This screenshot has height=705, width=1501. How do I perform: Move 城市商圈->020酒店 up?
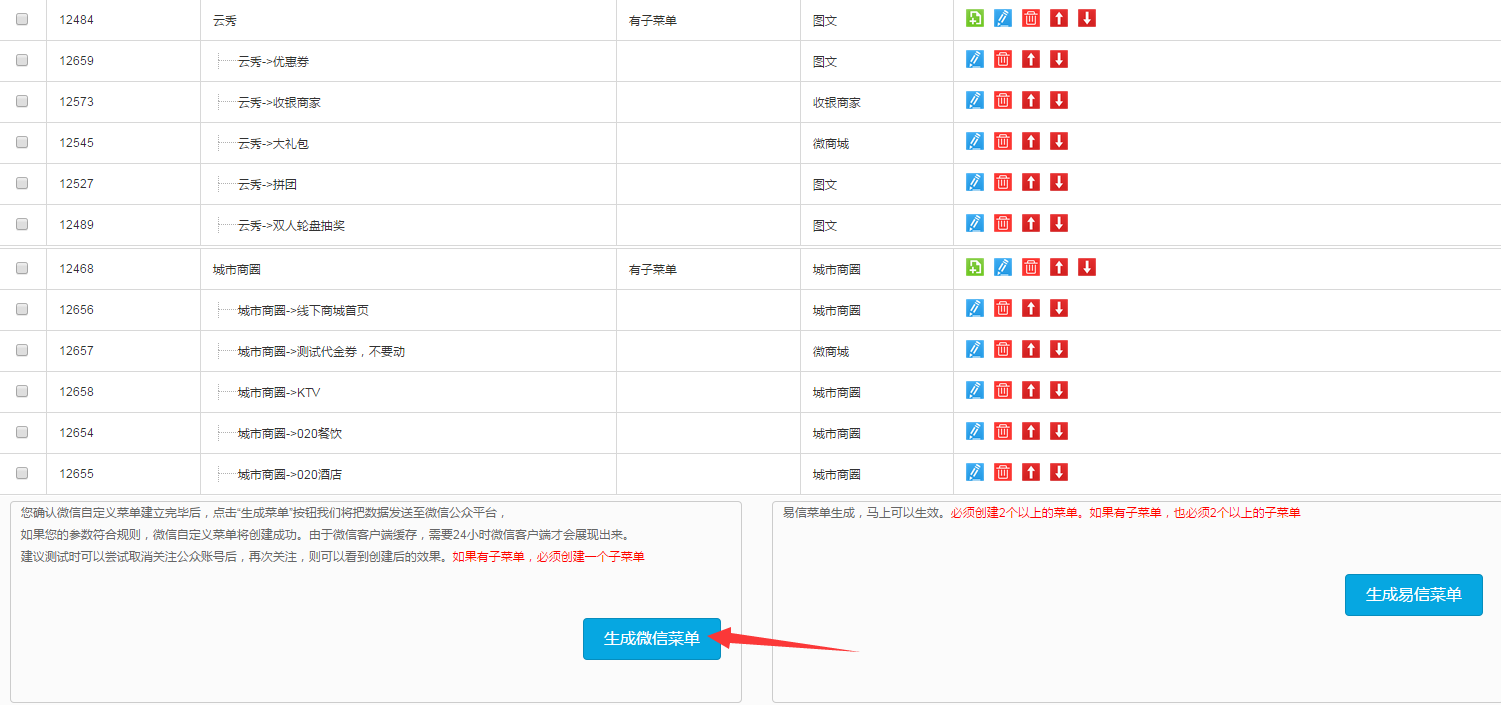[x=1031, y=472]
